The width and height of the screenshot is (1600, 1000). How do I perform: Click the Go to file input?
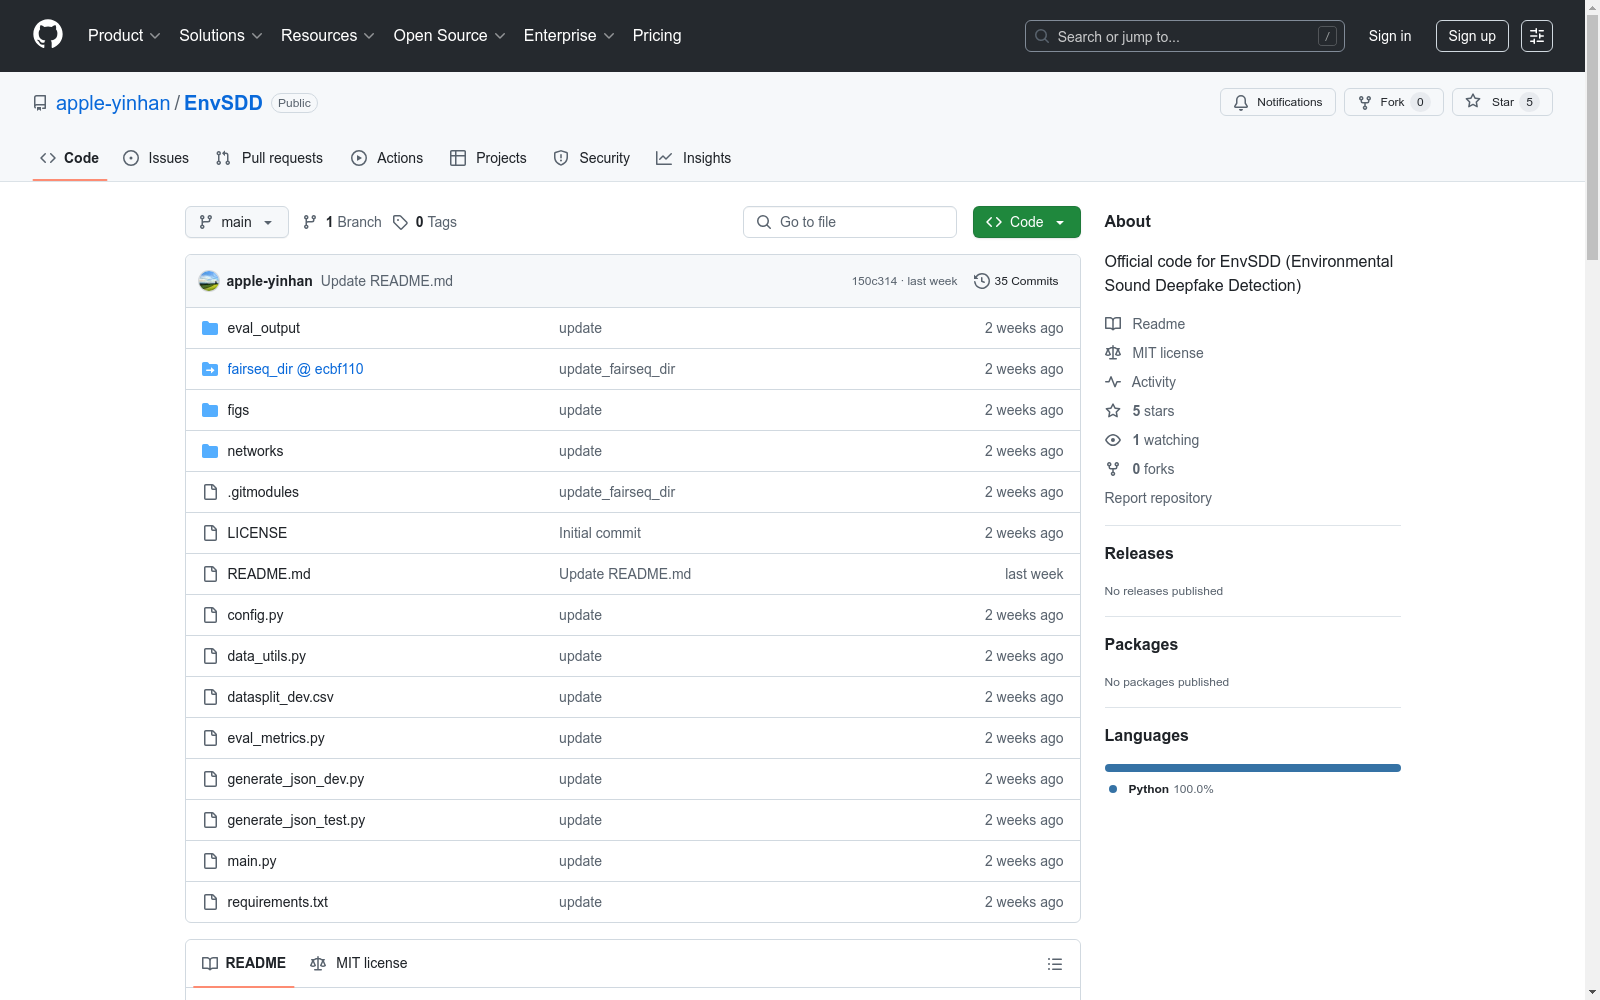pos(850,222)
